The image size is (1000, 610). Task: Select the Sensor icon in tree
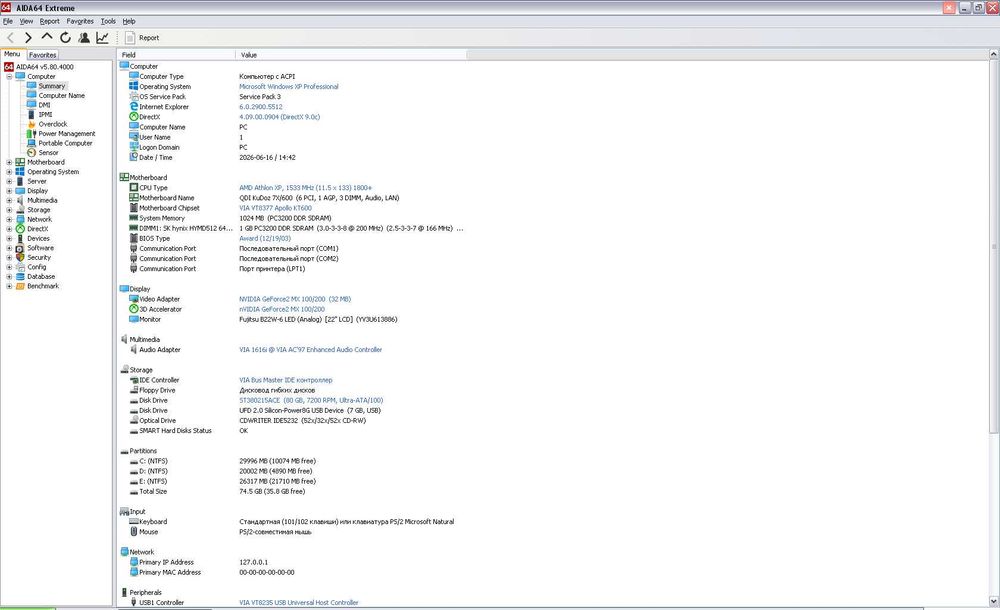[31, 152]
